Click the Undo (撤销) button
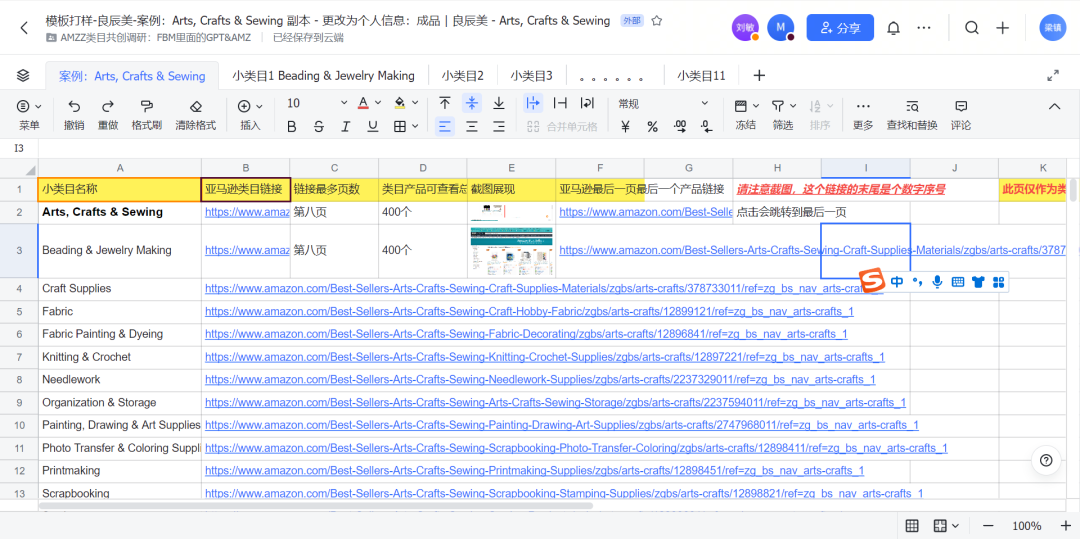The image size is (1080, 539). [x=74, y=115]
